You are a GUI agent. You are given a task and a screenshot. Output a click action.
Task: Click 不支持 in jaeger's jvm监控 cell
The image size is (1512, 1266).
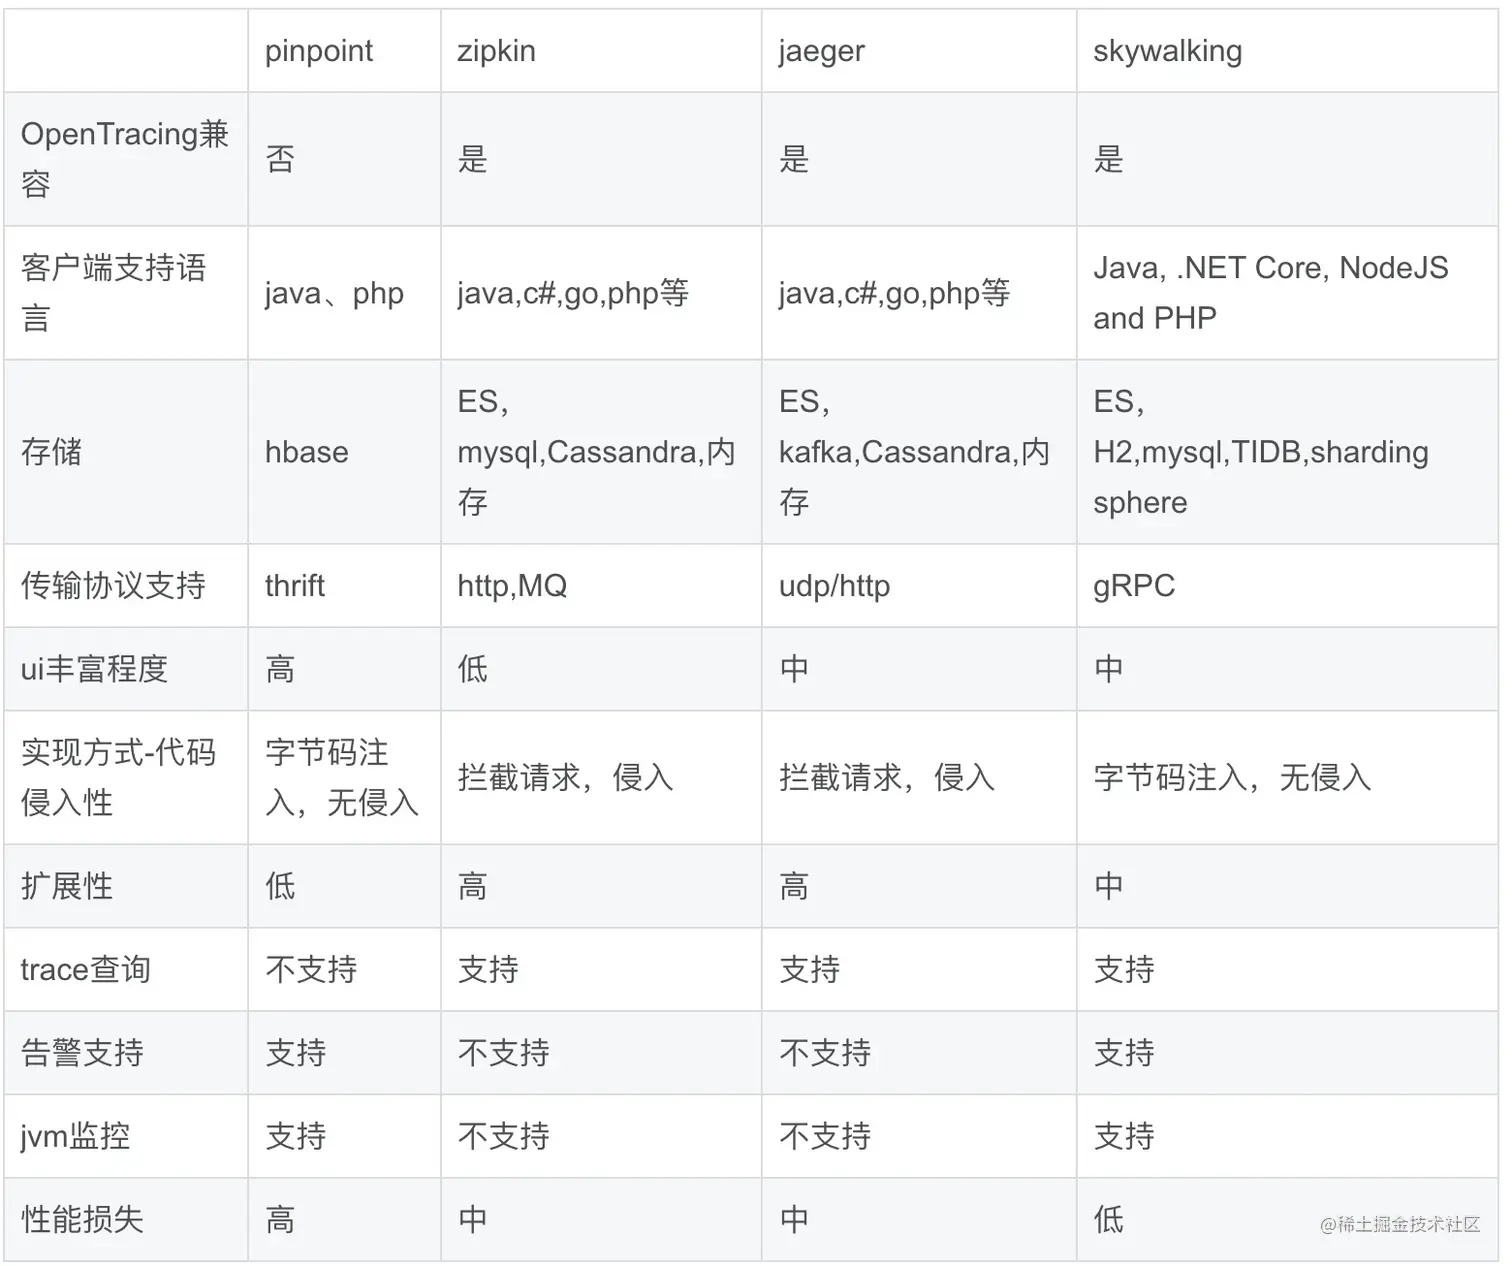point(825,1136)
